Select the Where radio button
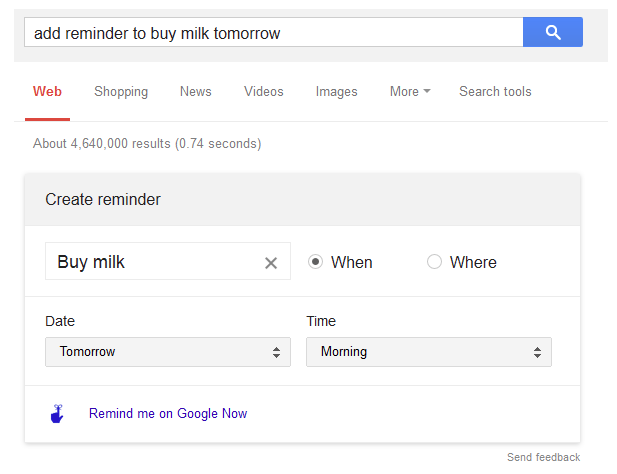The height and width of the screenshot is (474, 617). tap(434, 262)
